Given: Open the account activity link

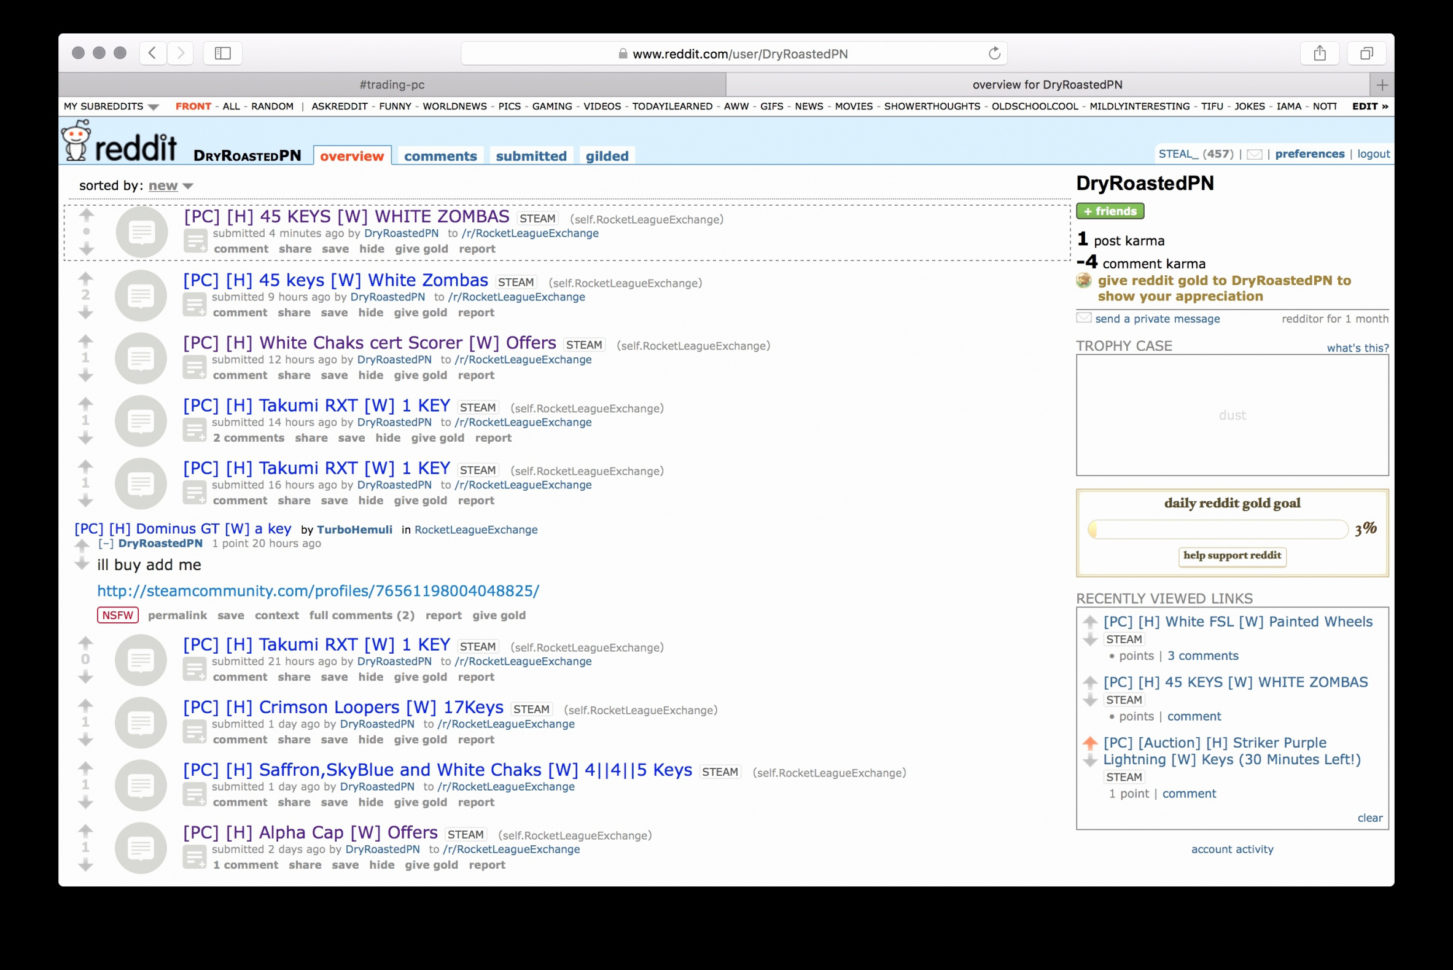Looking at the screenshot, I should pyautogui.click(x=1232, y=849).
